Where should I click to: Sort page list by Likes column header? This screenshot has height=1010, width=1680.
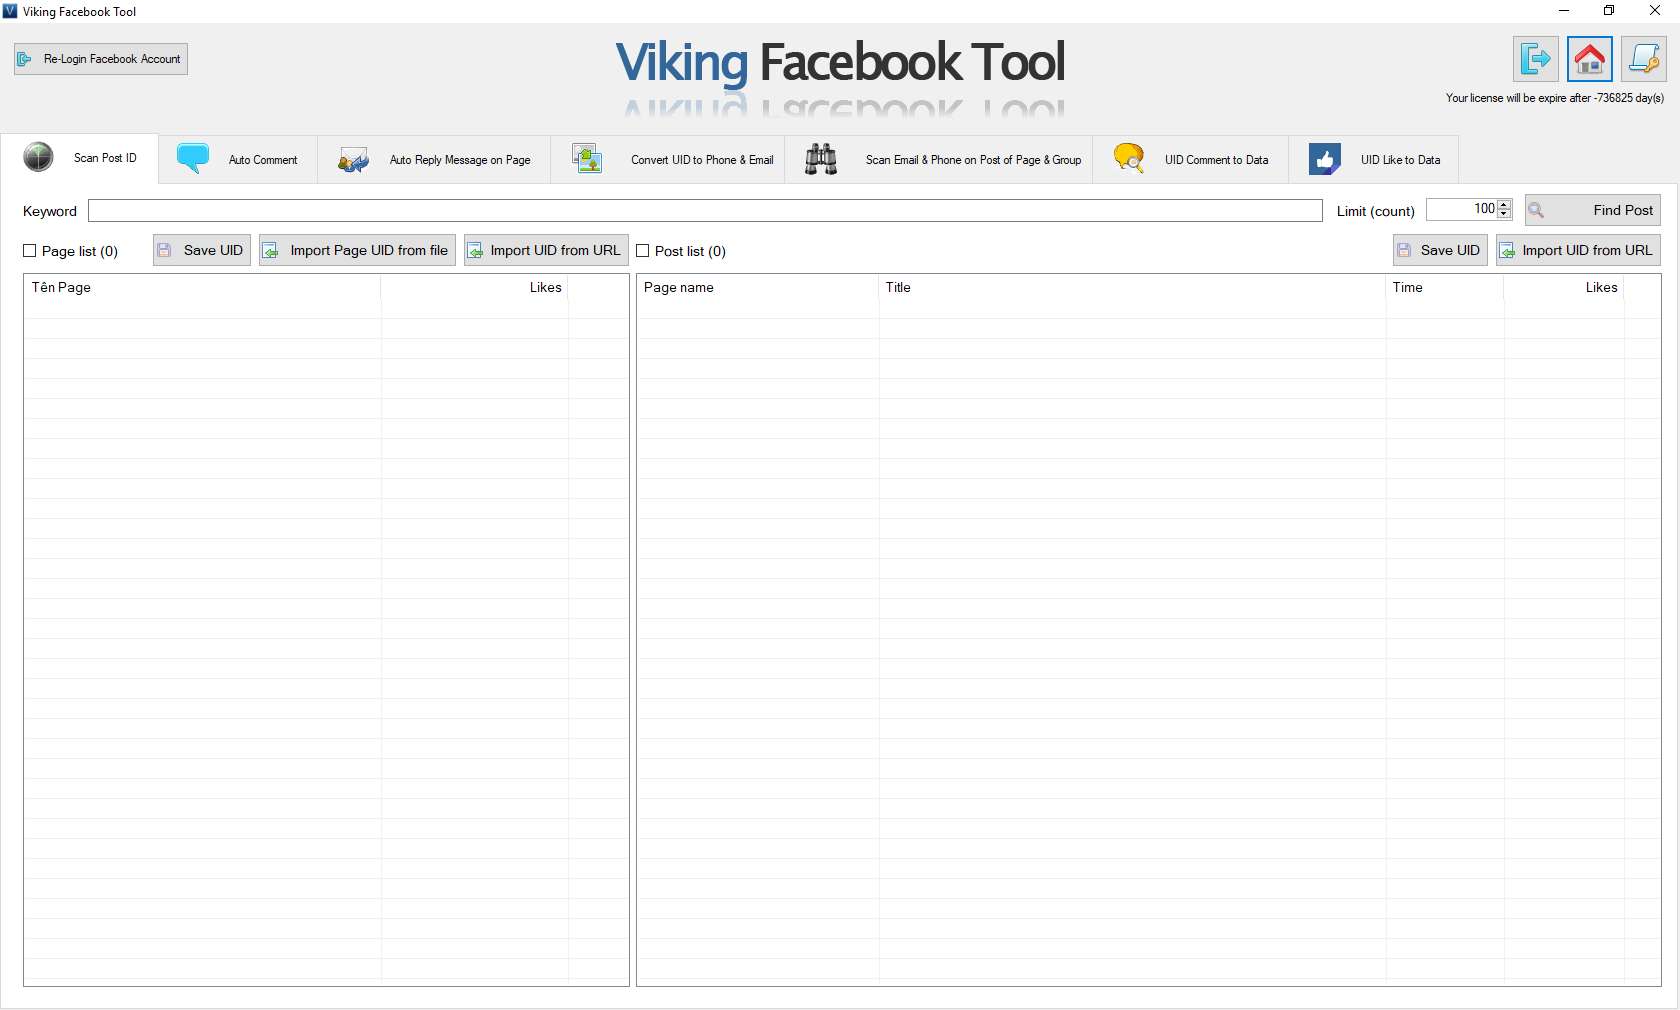(475, 287)
